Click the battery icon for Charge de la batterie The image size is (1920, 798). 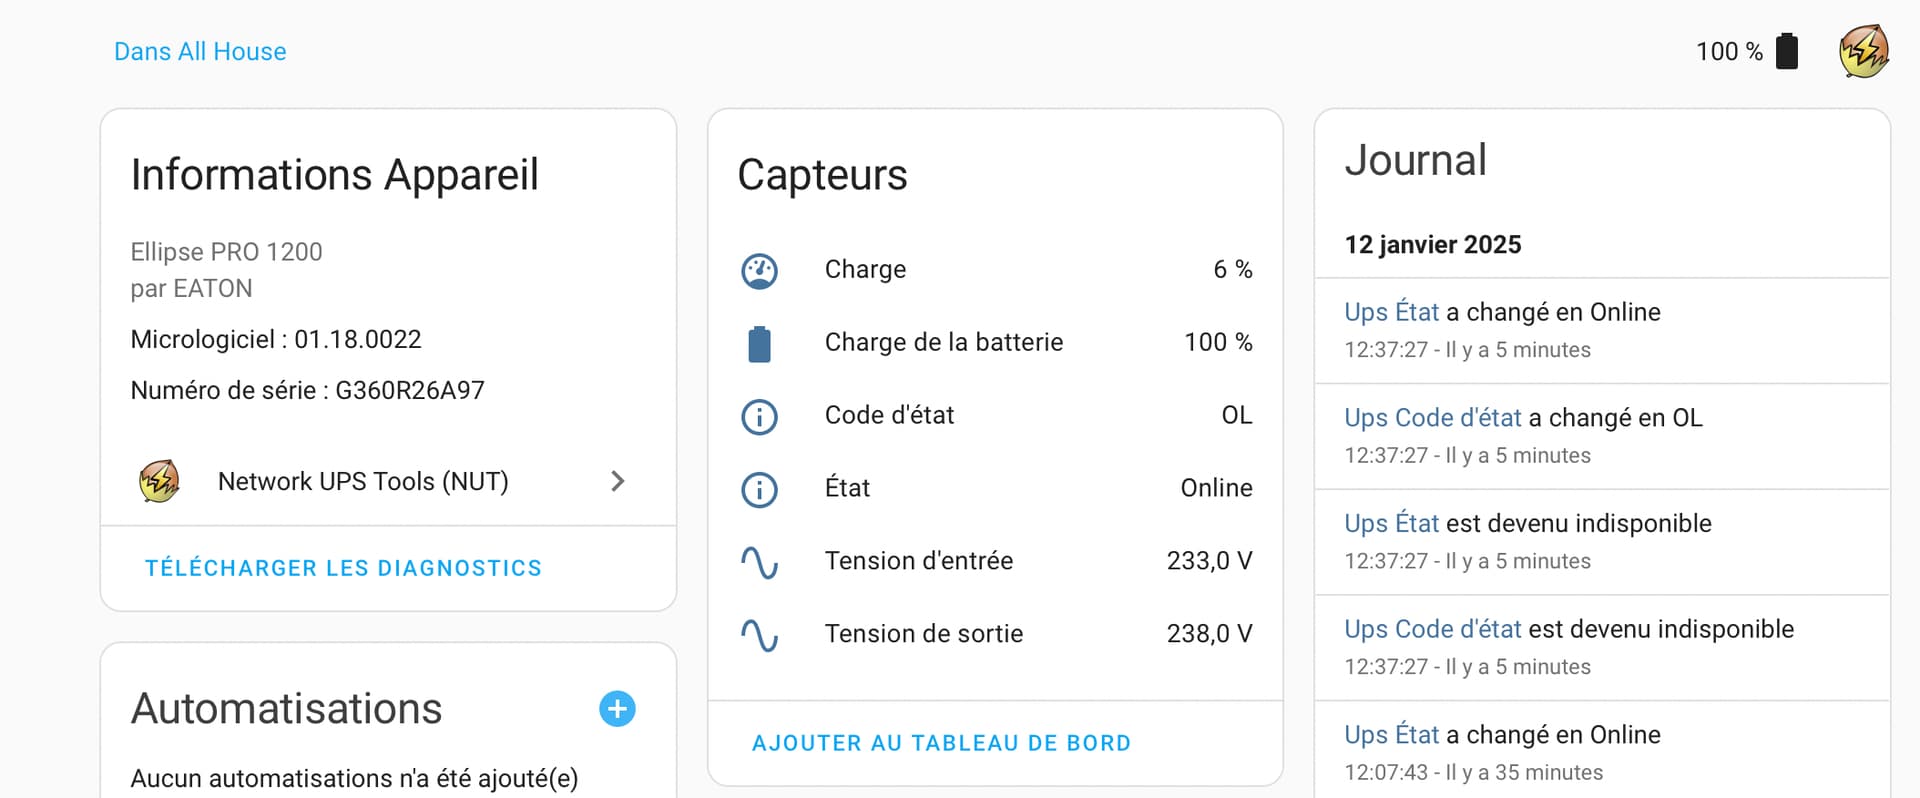click(x=759, y=343)
